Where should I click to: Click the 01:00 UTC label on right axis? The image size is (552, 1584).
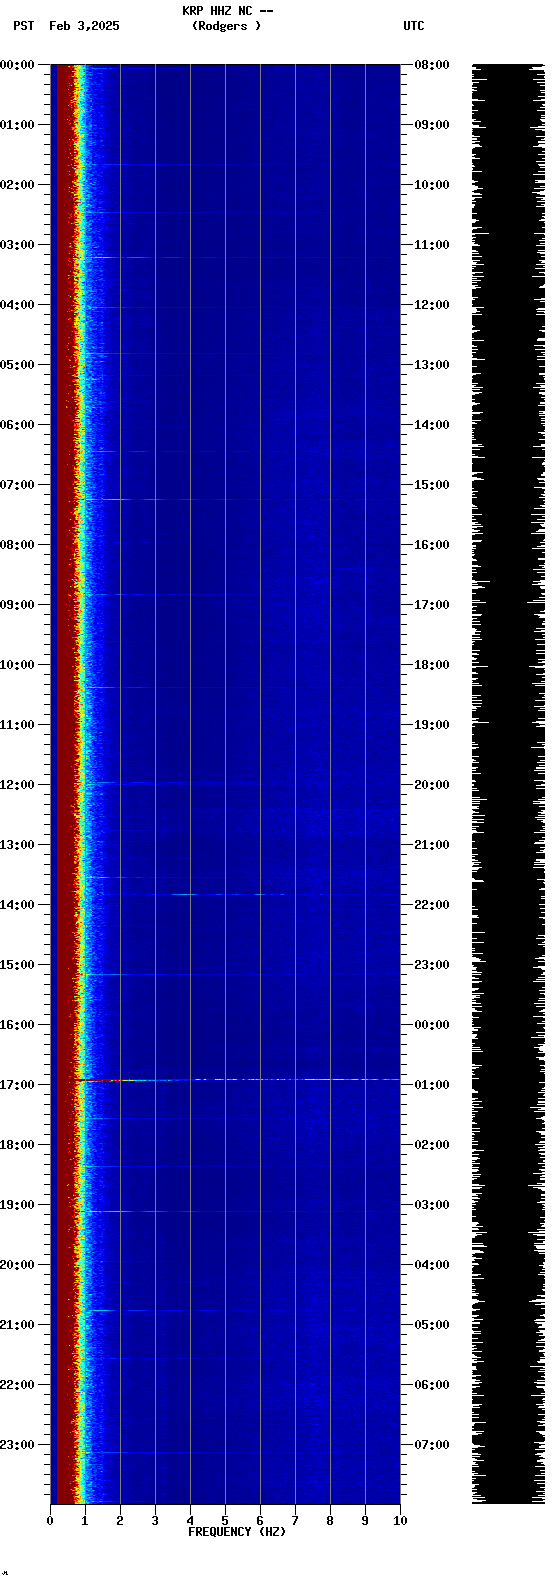431,1085
